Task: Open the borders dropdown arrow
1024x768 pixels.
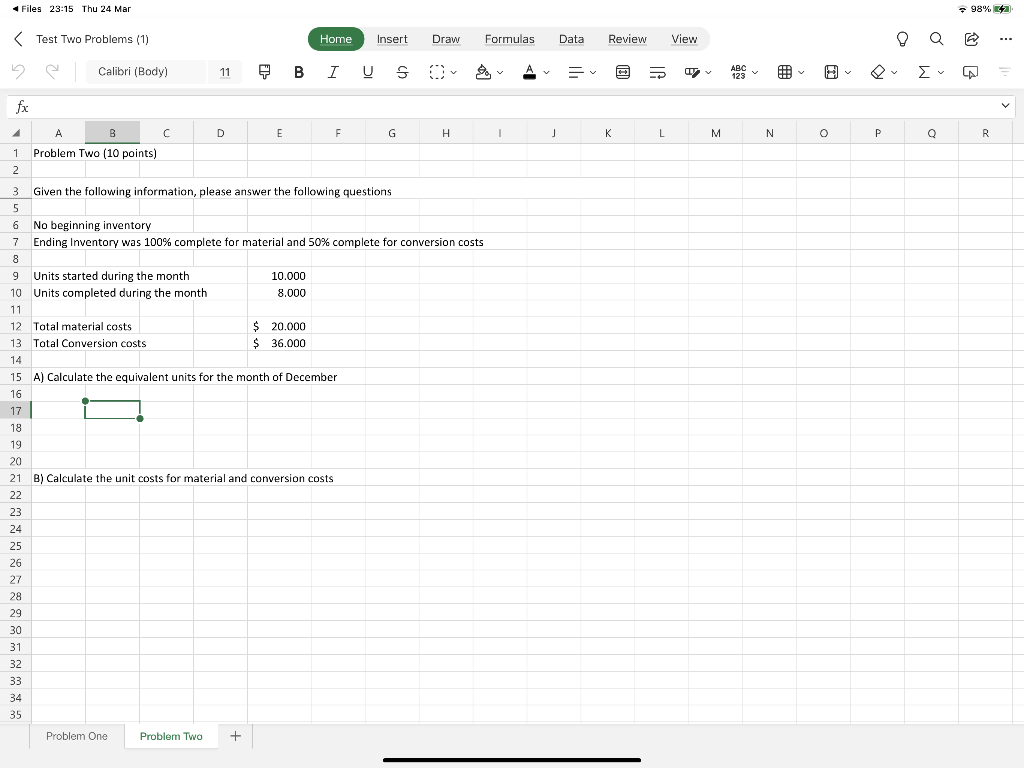Action: pos(453,72)
